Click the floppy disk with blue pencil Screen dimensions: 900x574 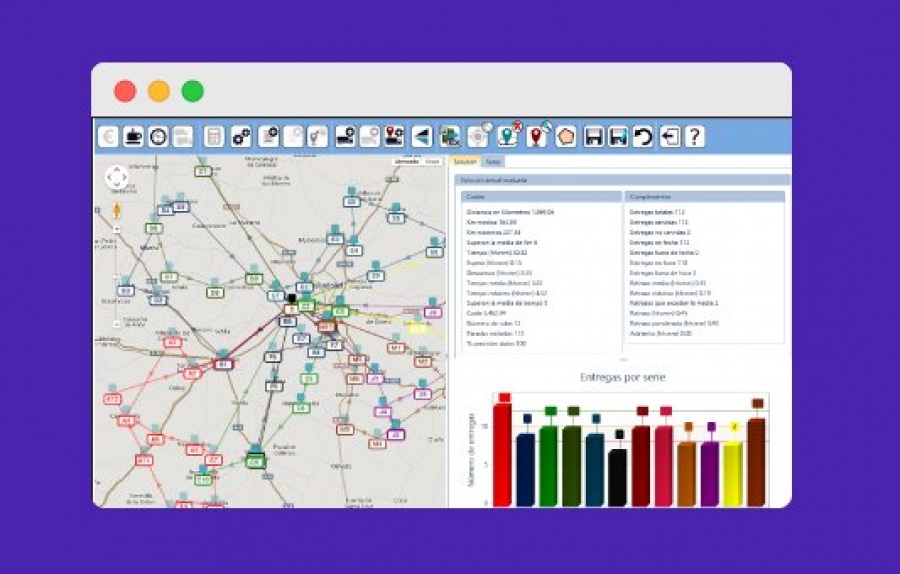click(618, 137)
